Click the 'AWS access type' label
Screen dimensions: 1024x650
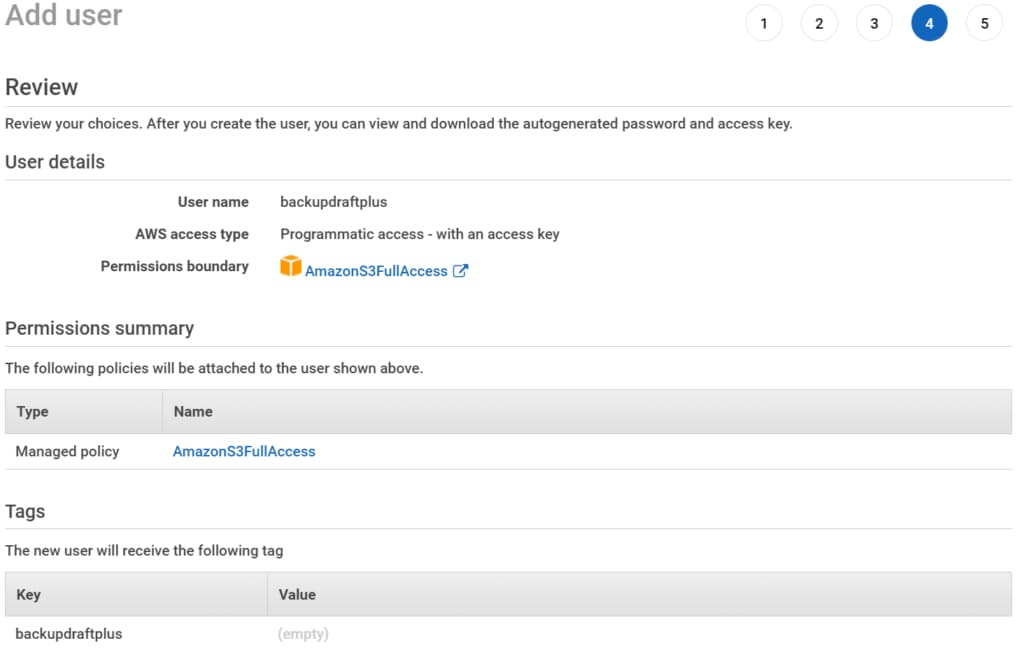192,234
